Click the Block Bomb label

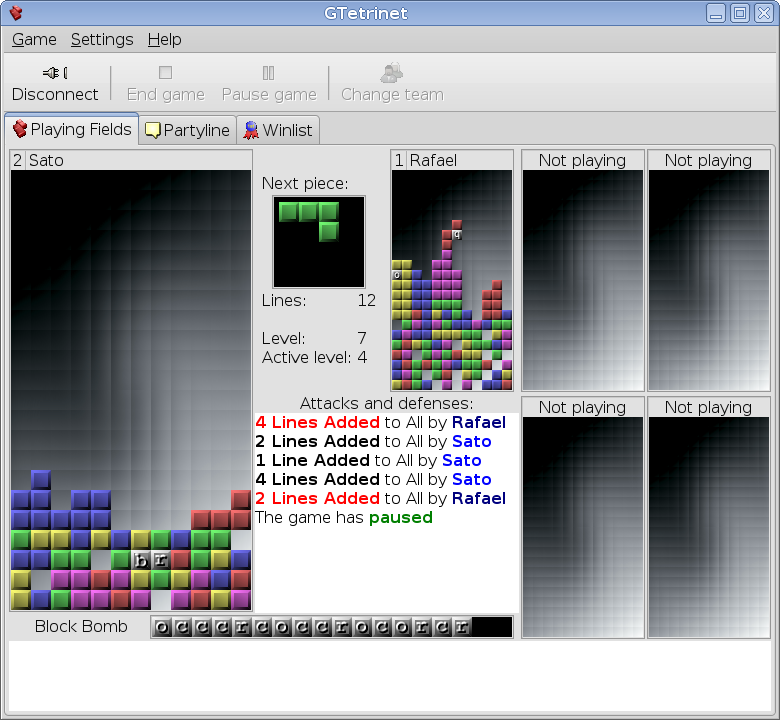coord(81,626)
